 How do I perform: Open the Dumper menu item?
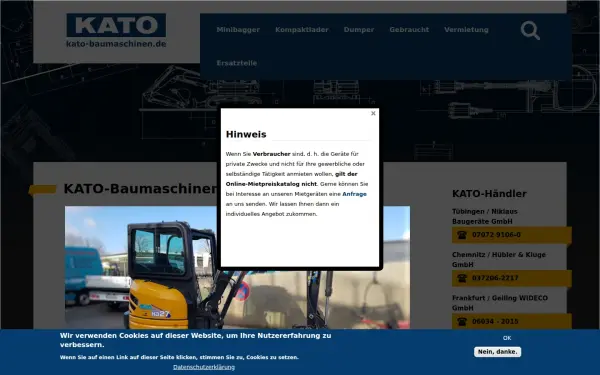[359, 29]
